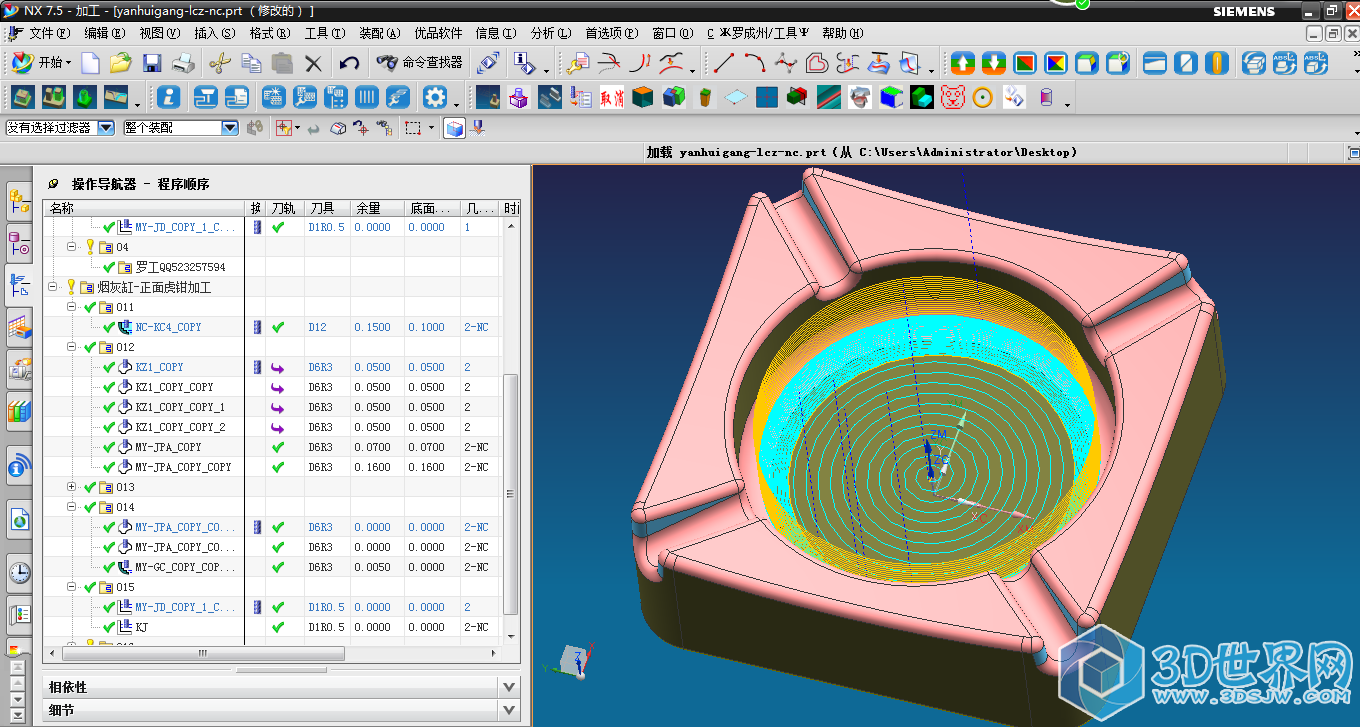The image size is (1360, 727).
Task: Click the 余量 column header
Action: point(378,208)
